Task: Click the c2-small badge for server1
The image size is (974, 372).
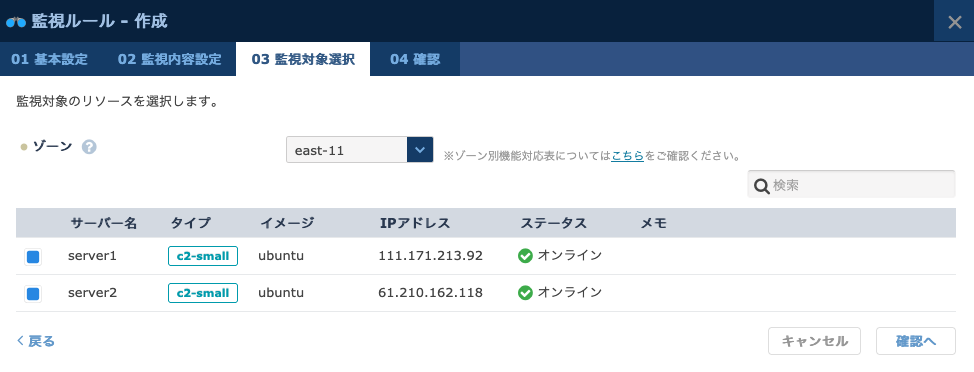Action: tap(203, 256)
